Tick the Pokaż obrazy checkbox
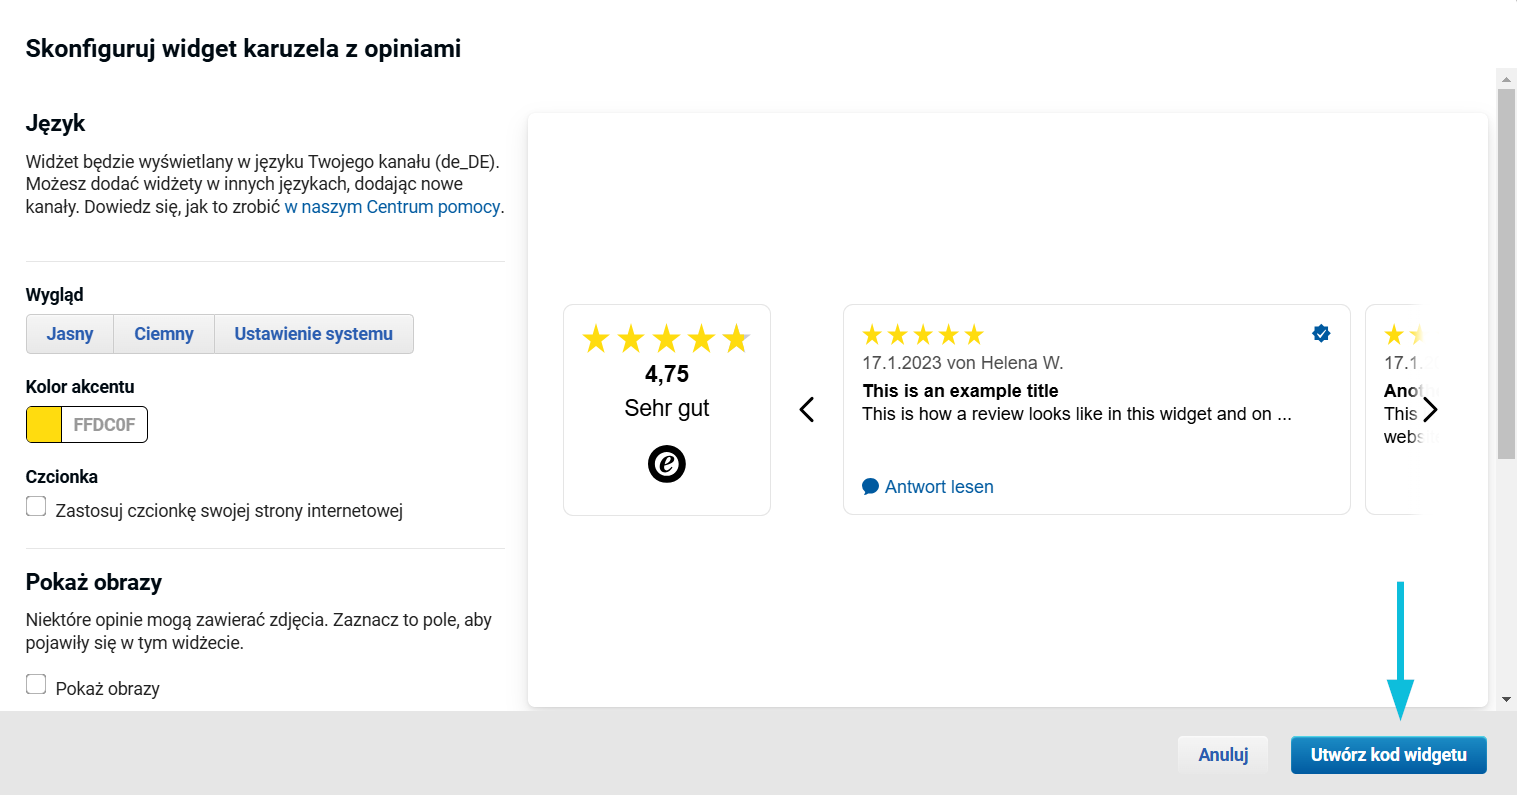The image size is (1517, 795). [x=36, y=684]
